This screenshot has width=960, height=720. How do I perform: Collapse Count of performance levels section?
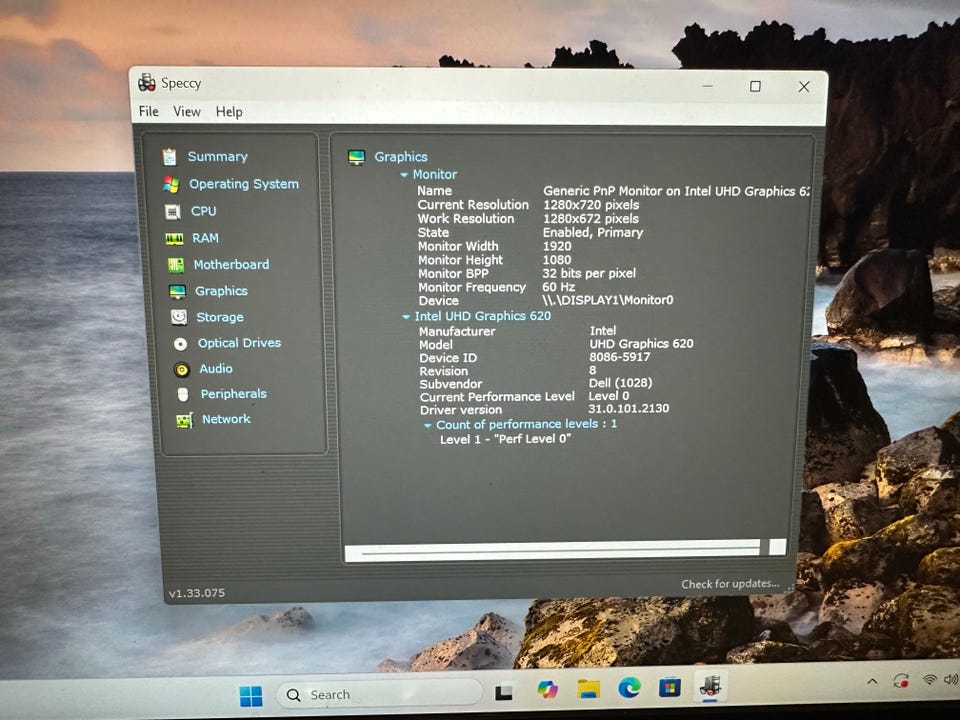(x=428, y=426)
